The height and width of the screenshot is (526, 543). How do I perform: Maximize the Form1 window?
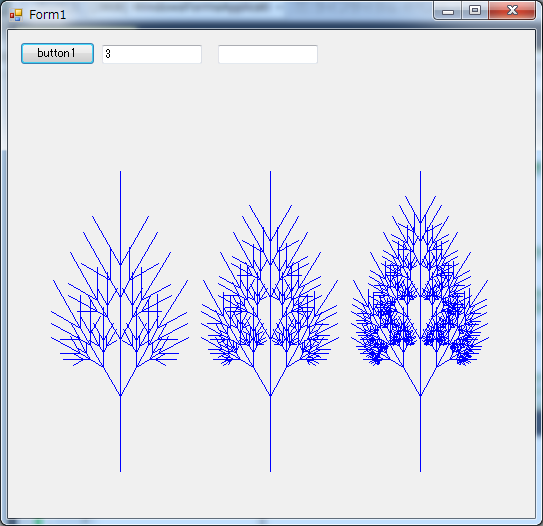point(475,11)
